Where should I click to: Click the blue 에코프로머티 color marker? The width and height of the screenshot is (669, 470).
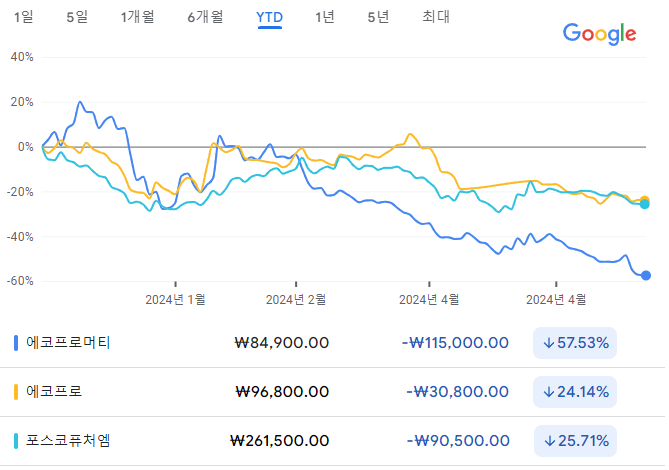pos(16,343)
